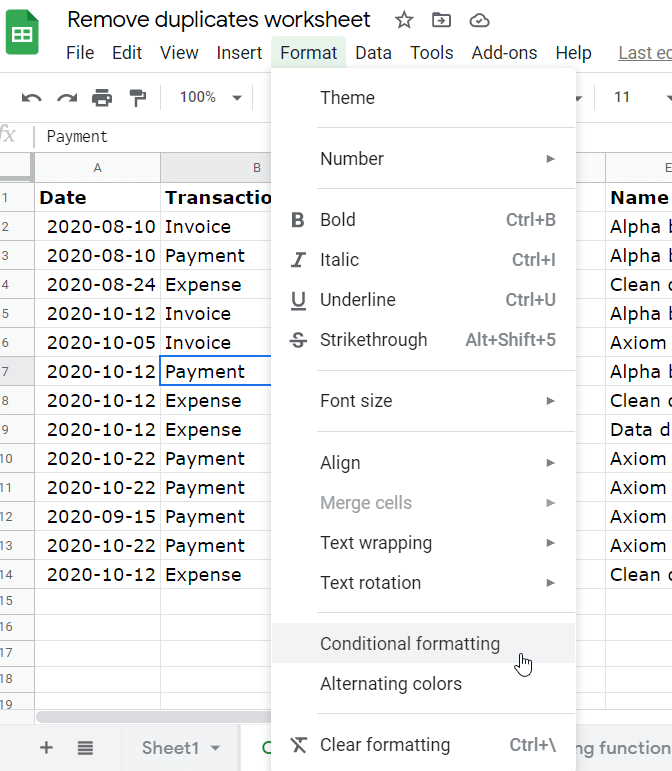Open the Edit menu

(127, 53)
